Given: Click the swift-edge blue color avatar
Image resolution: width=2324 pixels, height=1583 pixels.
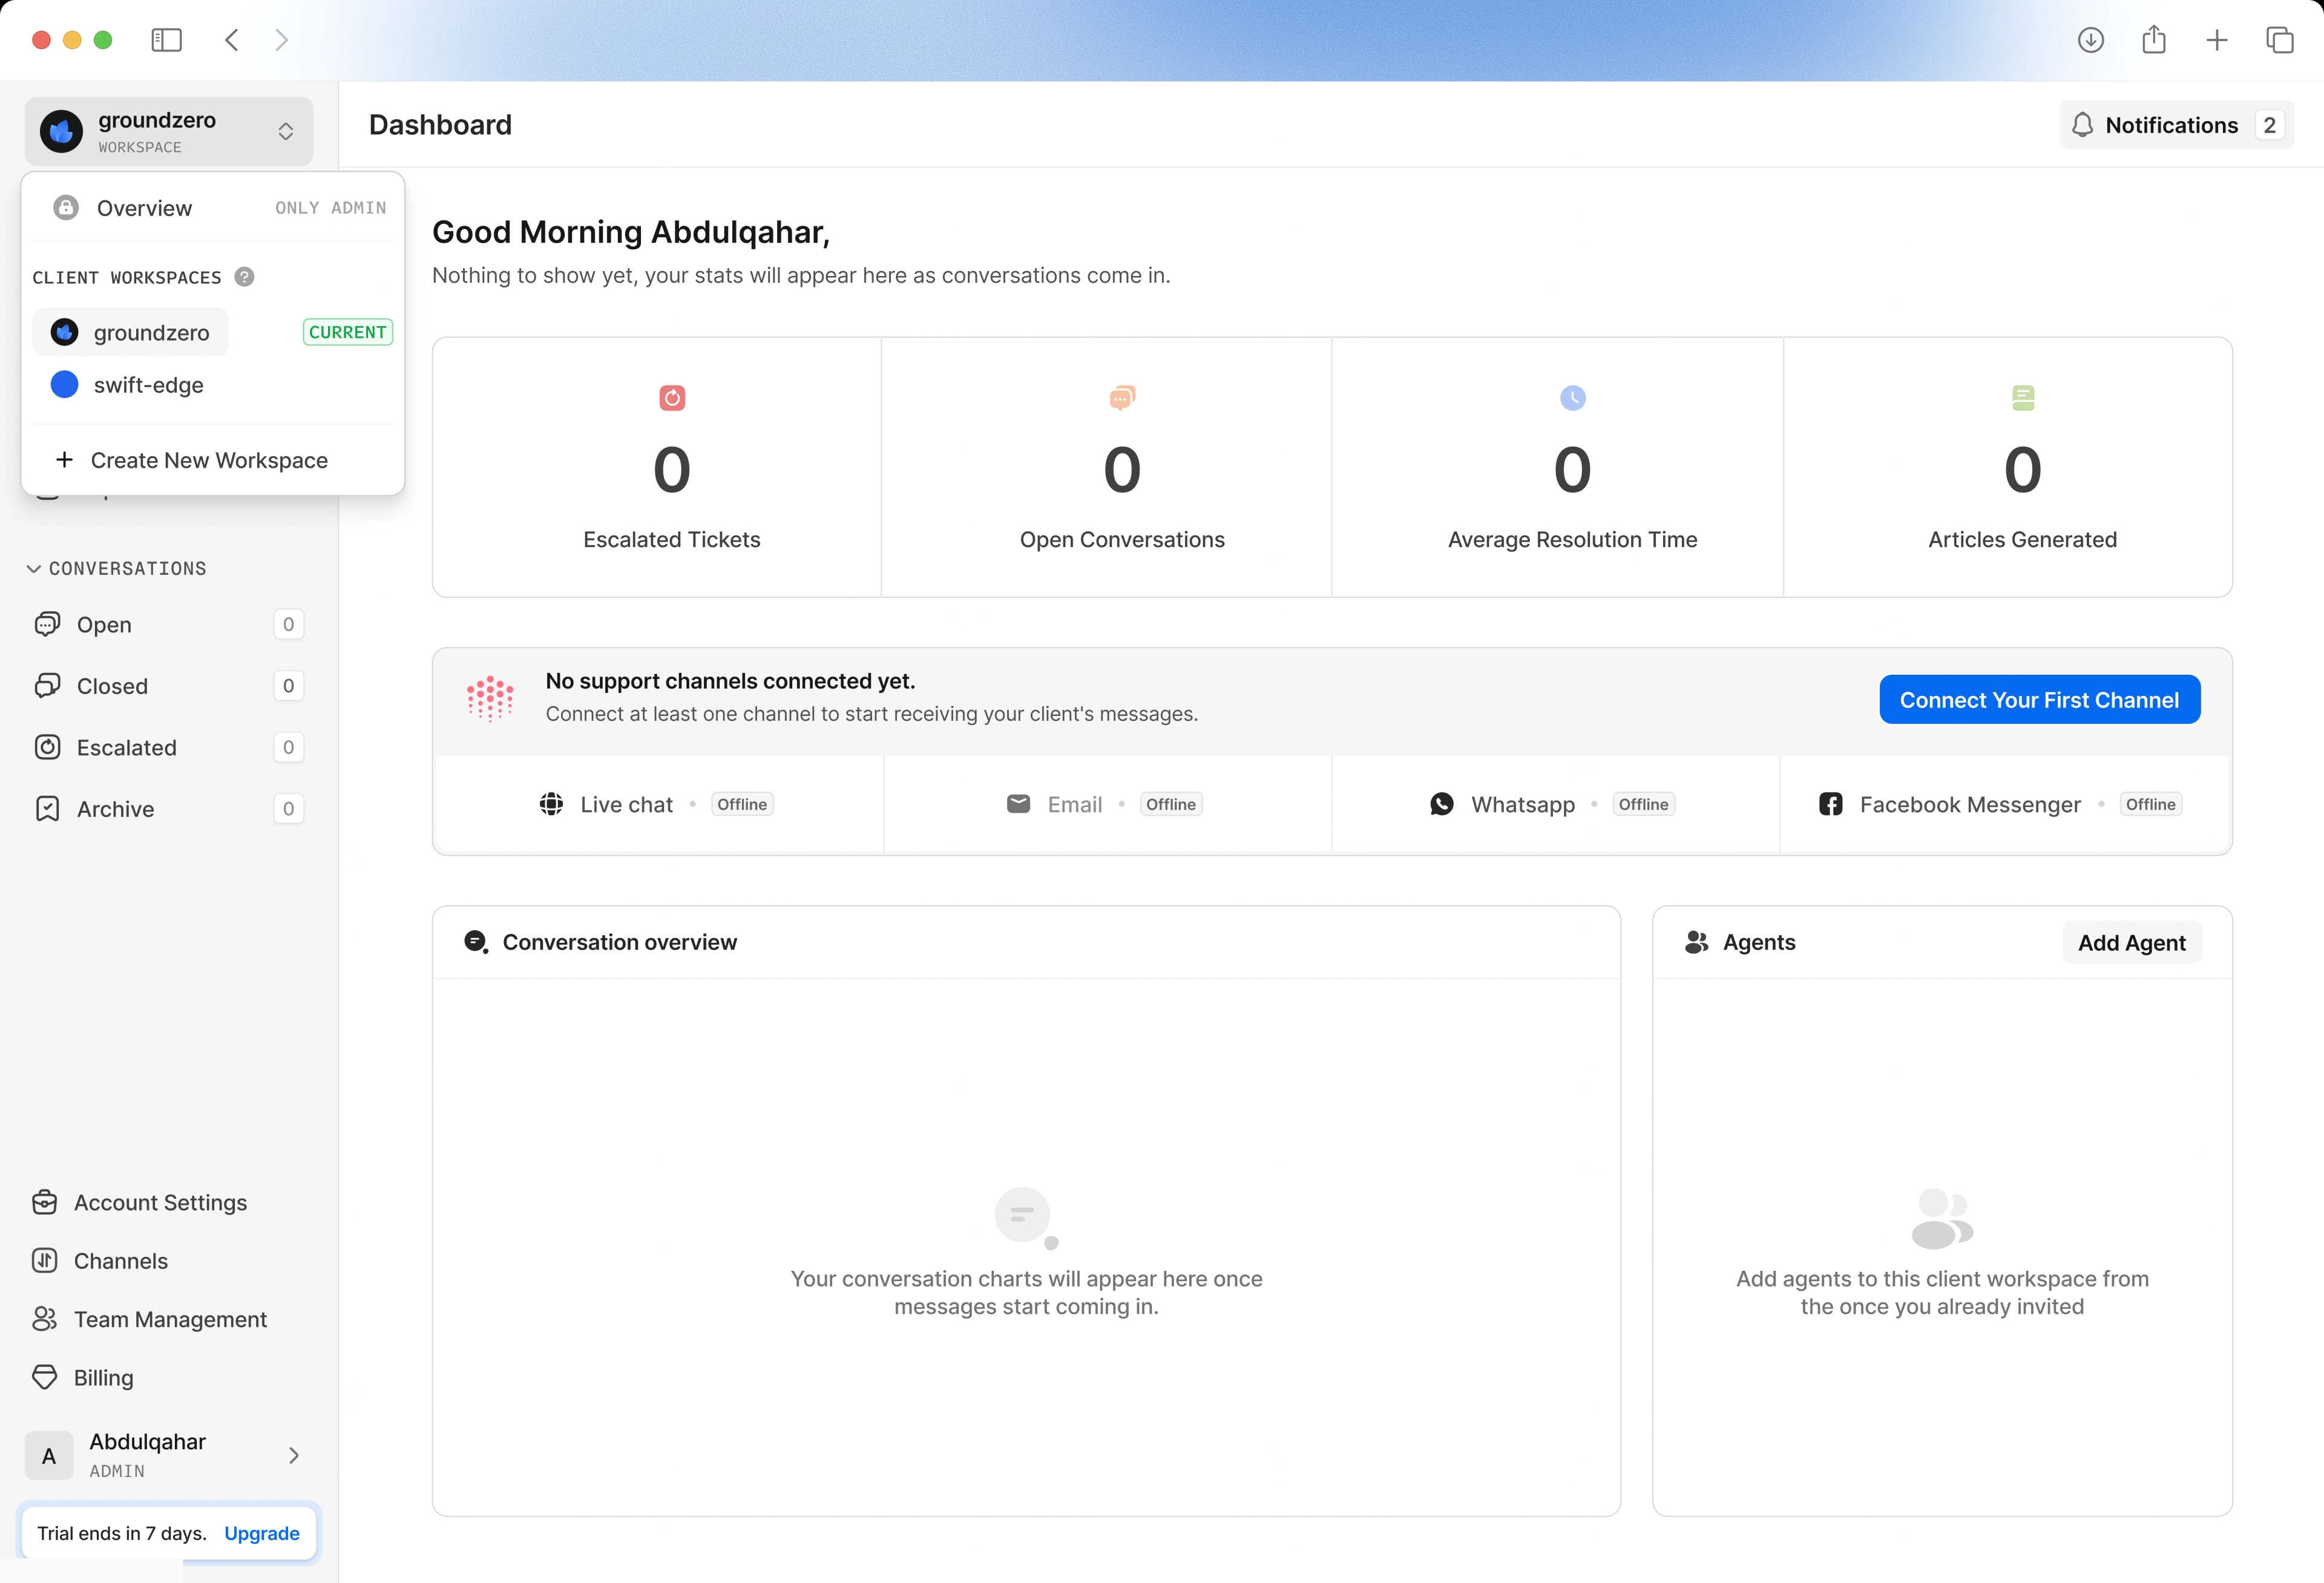Looking at the screenshot, I should pyautogui.click(x=64, y=385).
